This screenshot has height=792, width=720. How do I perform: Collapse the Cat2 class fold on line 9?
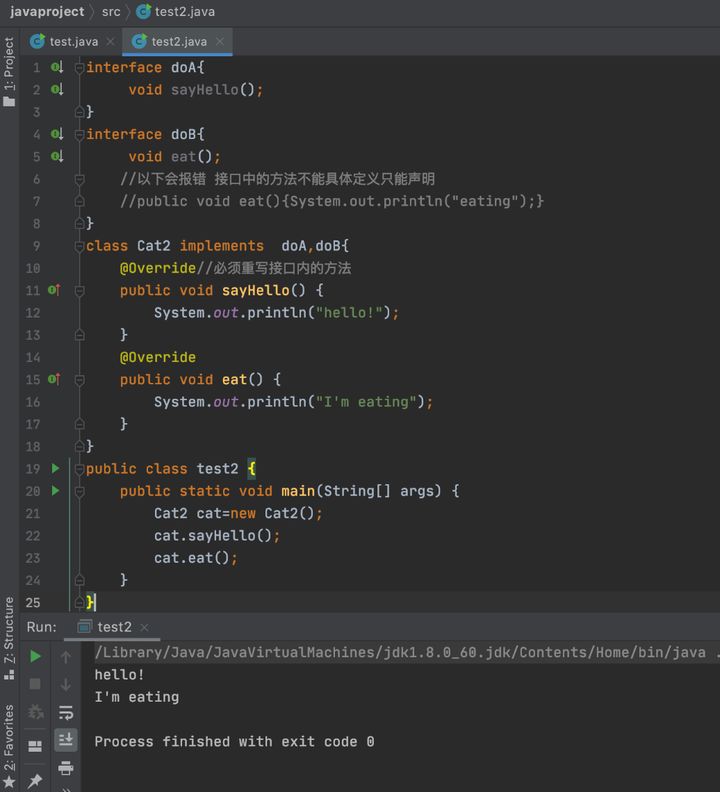[x=79, y=246]
